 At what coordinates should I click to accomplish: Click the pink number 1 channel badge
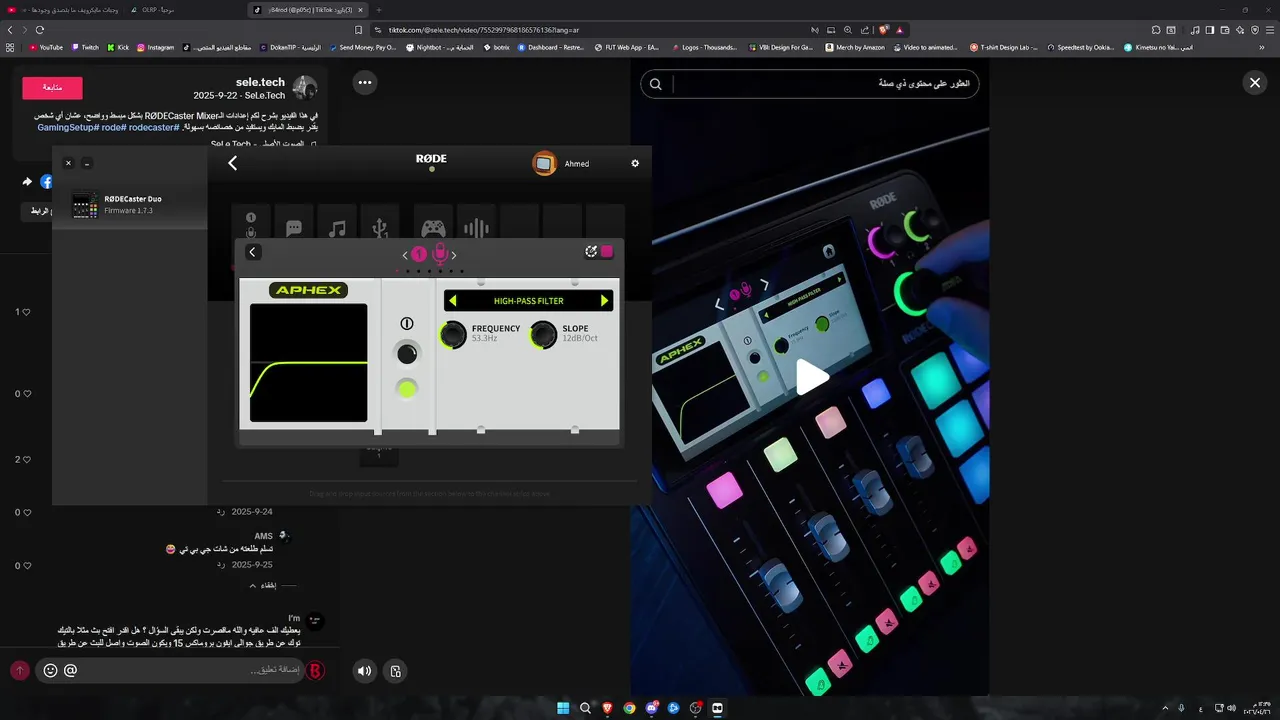419,254
